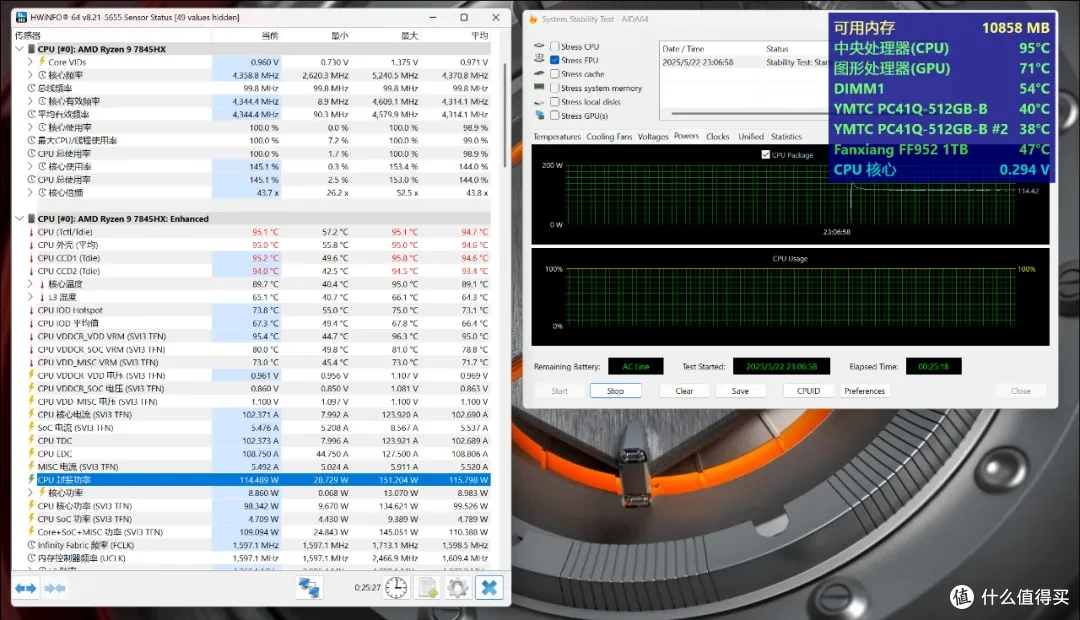This screenshot has height=620, width=1080.
Task: Click the 123 icon beside Stress FPU
Action: point(539,59)
